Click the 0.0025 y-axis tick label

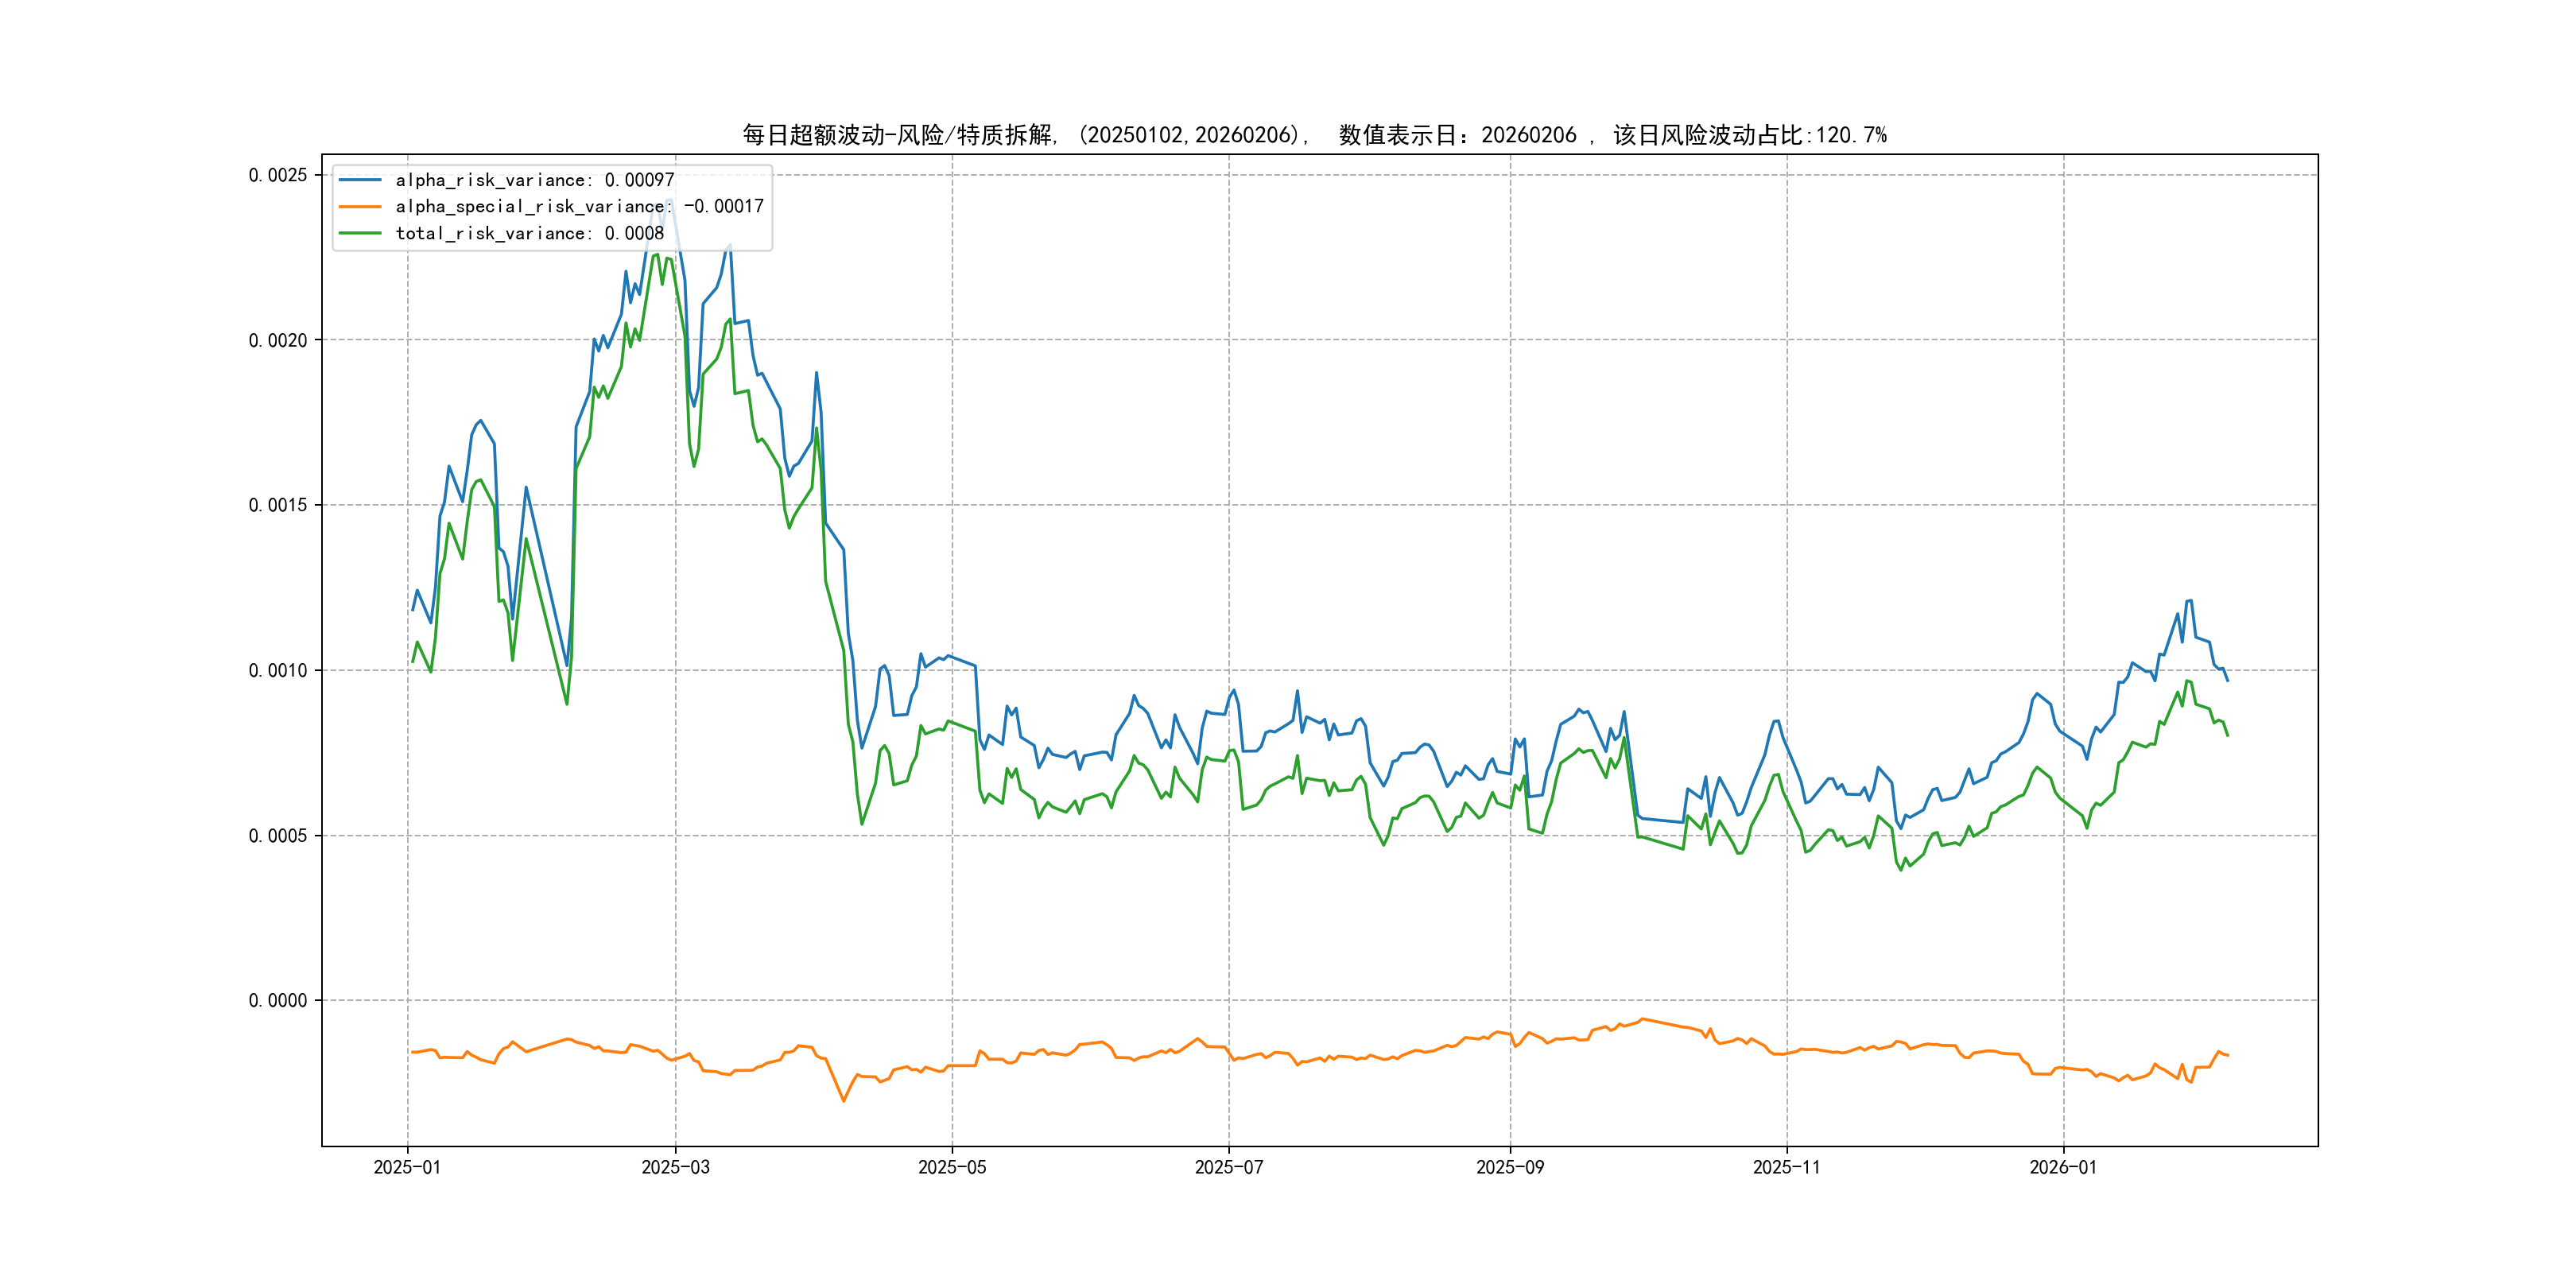[278, 175]
